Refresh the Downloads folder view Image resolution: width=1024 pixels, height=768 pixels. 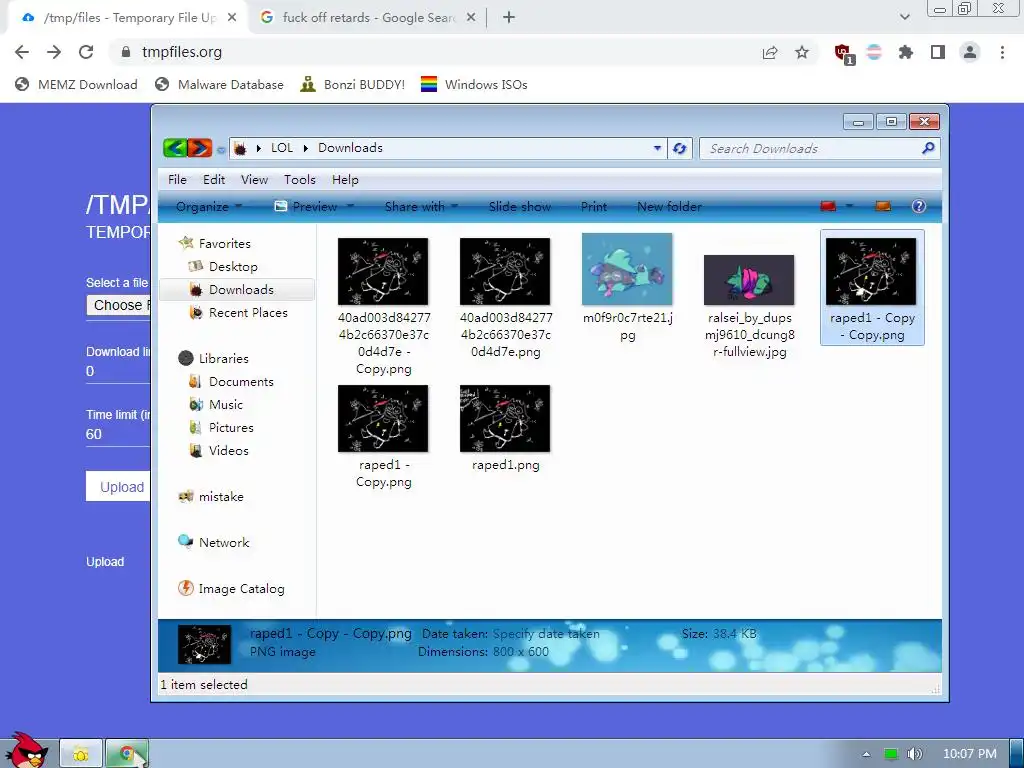coord(679,148)
